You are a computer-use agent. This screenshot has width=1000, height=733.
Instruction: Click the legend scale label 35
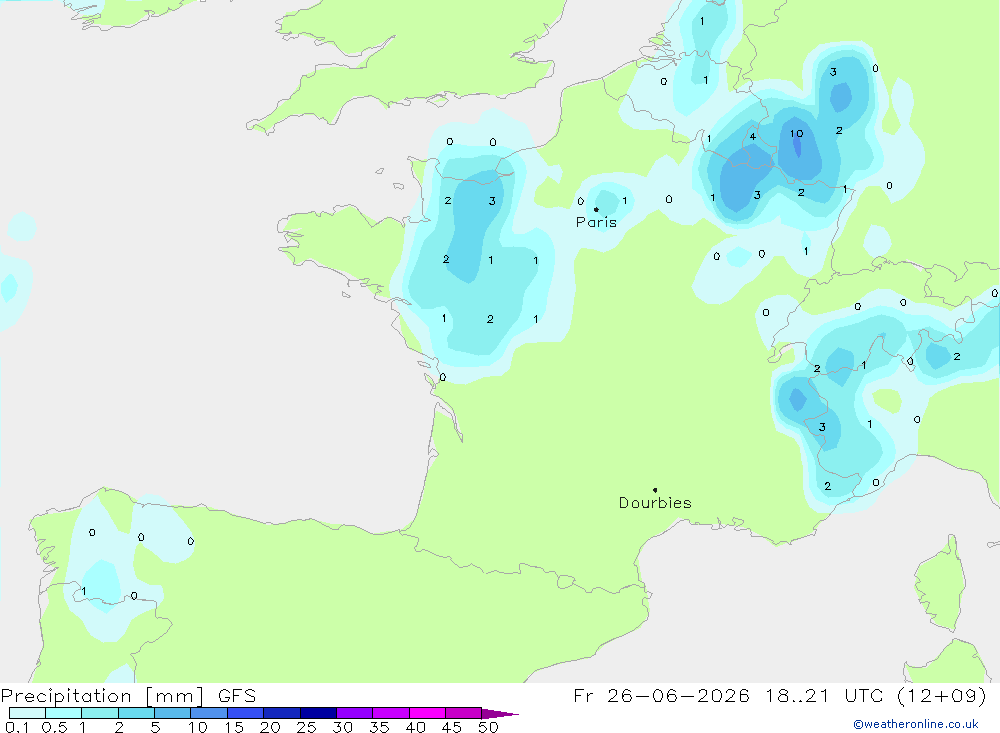point(379,727)
